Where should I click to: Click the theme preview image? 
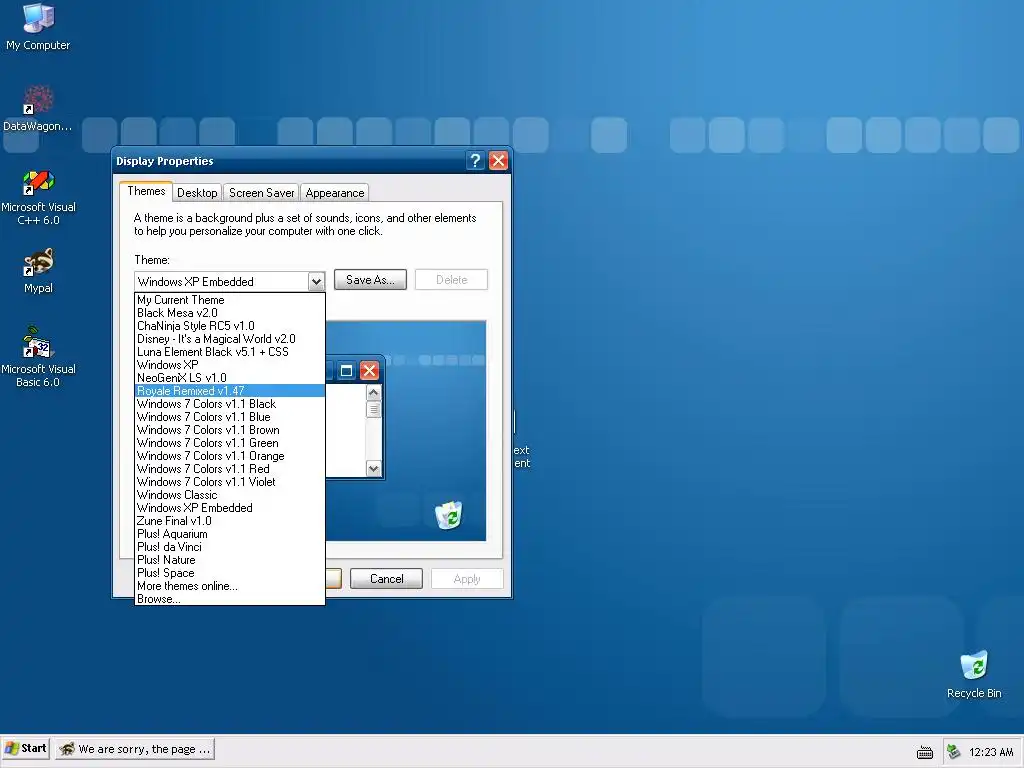point(406,430)
